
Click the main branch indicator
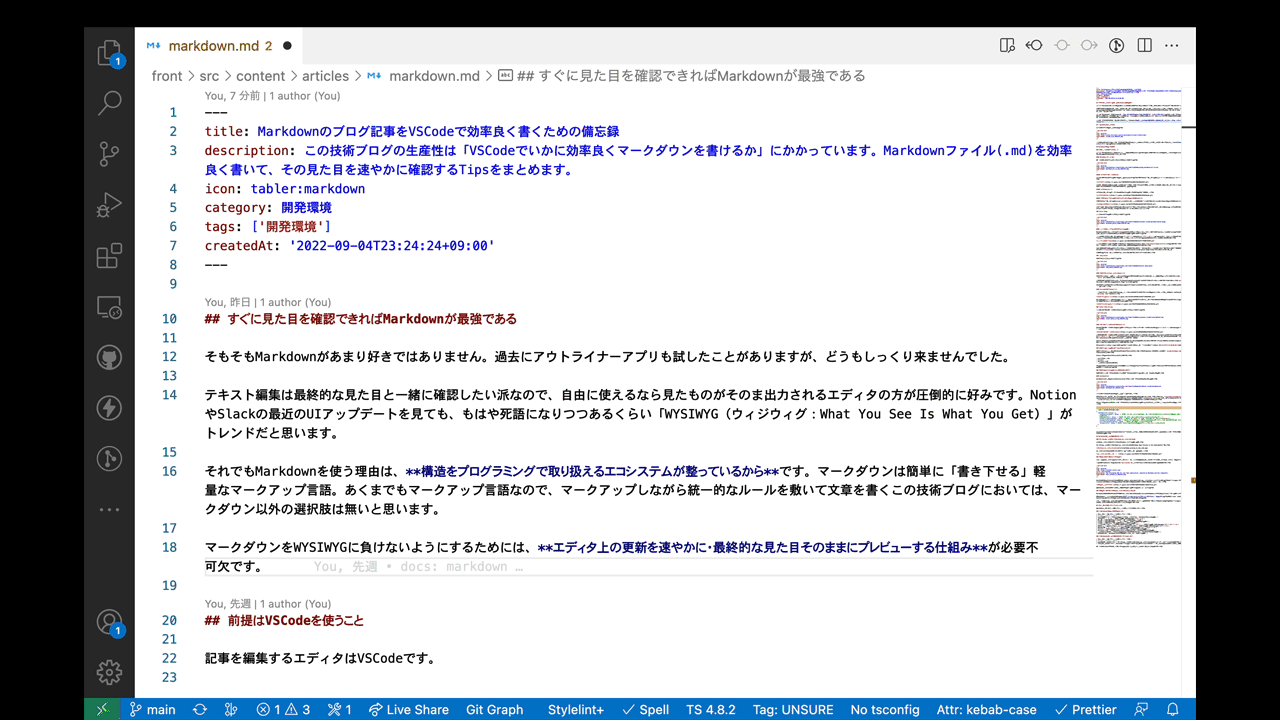pyautogui.click(x=152, y=709)
